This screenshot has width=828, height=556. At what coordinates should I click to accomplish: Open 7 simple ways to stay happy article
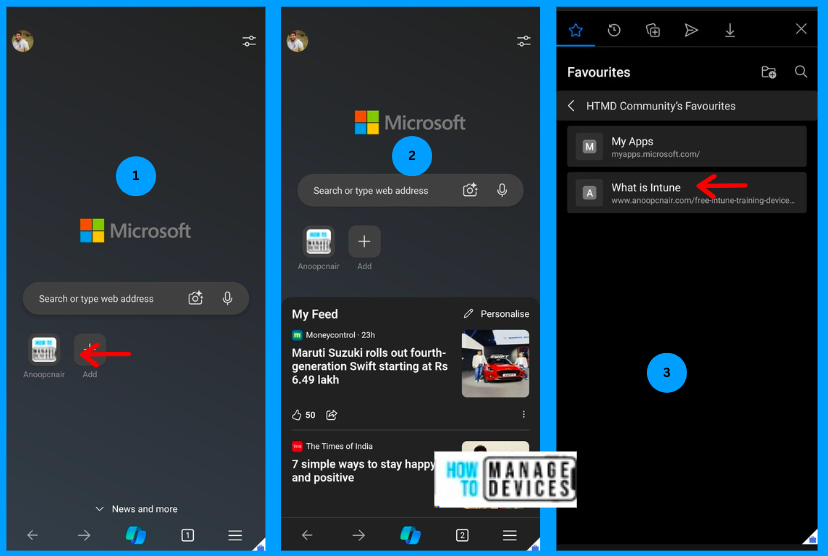[363, 470]
